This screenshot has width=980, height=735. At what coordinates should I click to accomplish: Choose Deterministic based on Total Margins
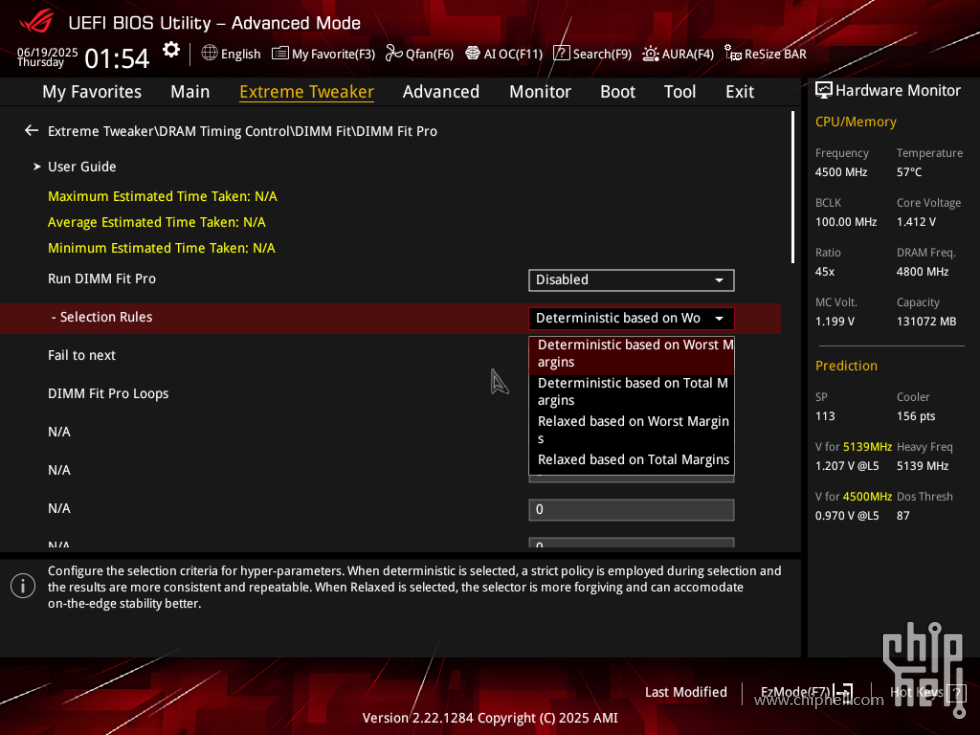tap(631, 392)
